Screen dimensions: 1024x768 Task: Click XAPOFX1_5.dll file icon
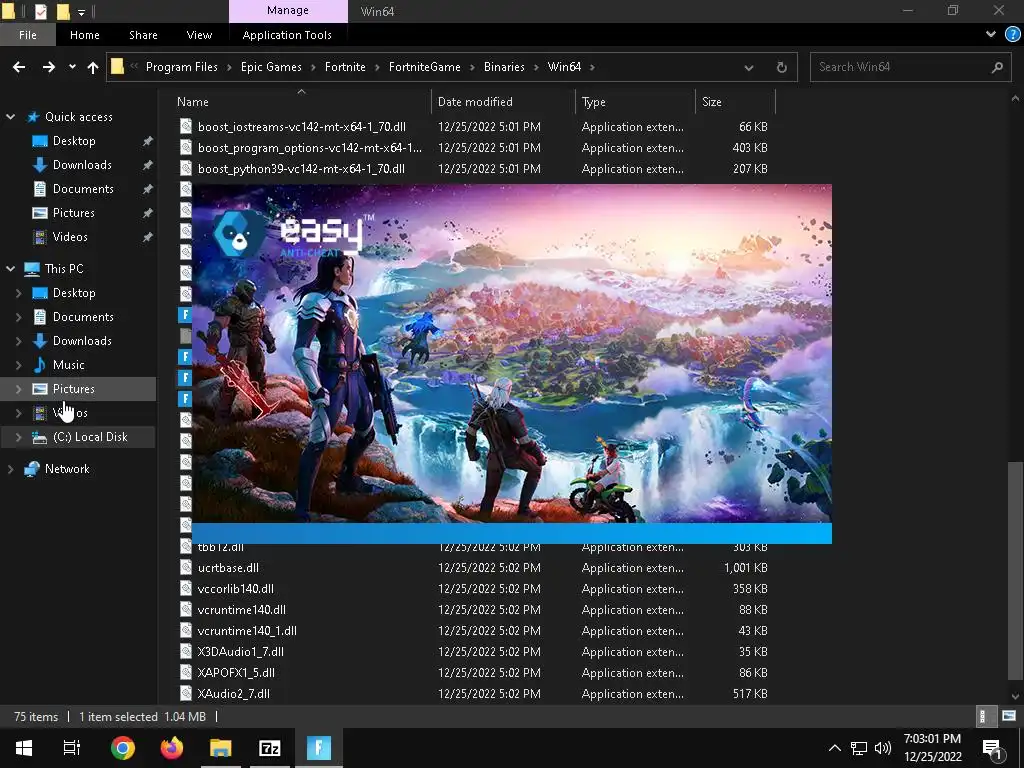(185, 673)
